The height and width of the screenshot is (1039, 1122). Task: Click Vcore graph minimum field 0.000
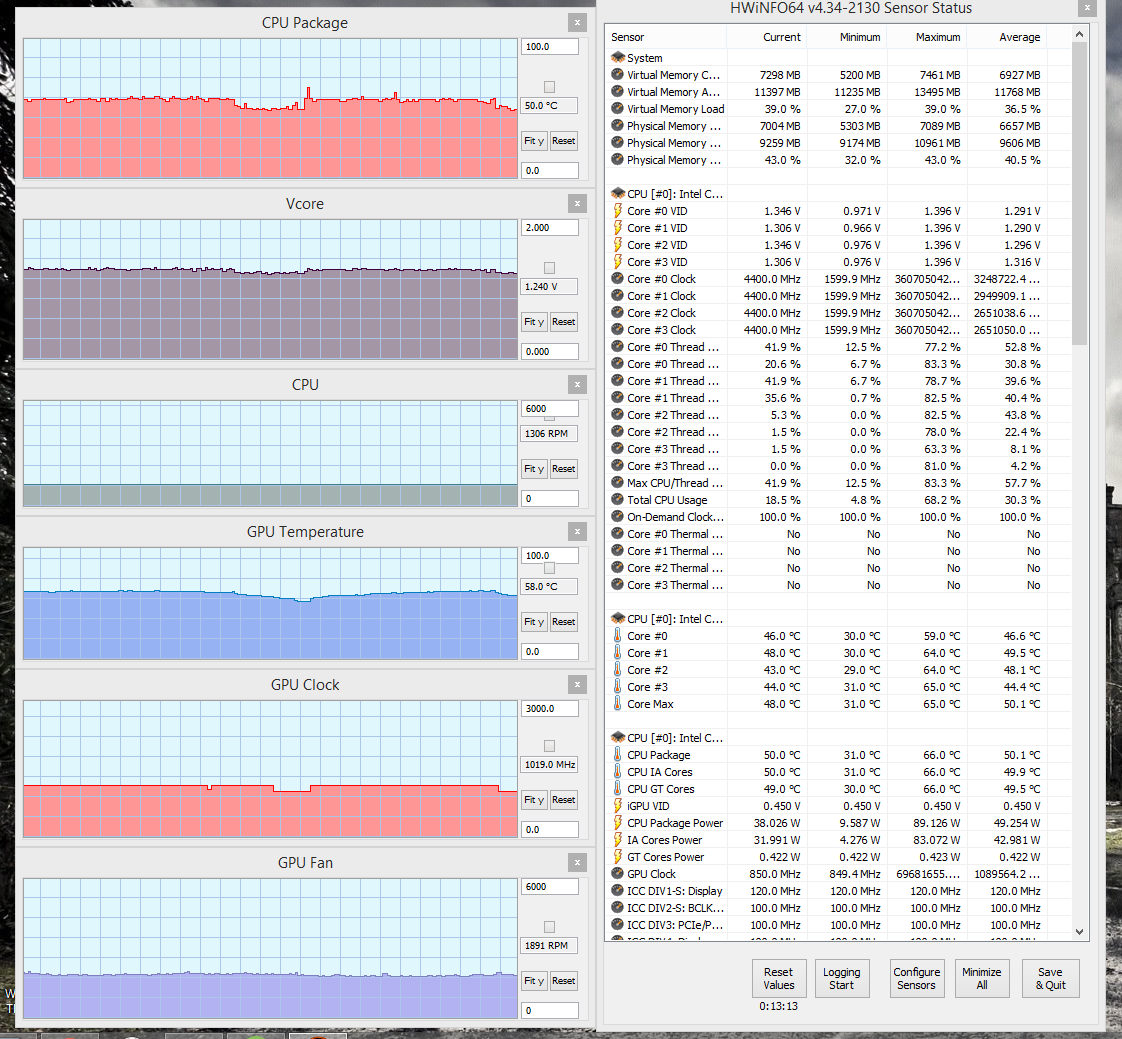tap(550, 351)
